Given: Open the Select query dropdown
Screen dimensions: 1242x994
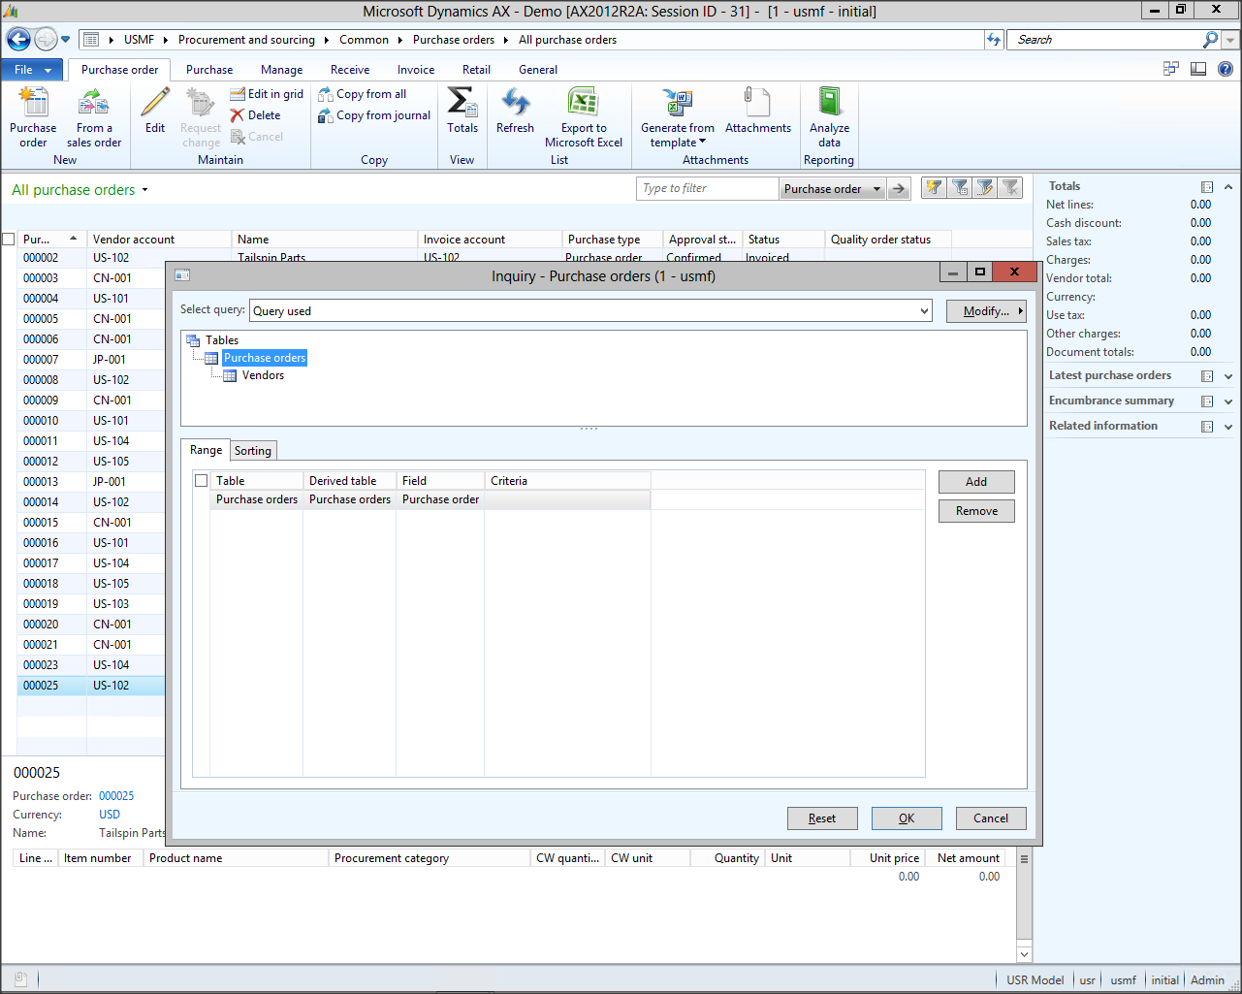Looking at the screenshot, I should click(x=923, y=311).
